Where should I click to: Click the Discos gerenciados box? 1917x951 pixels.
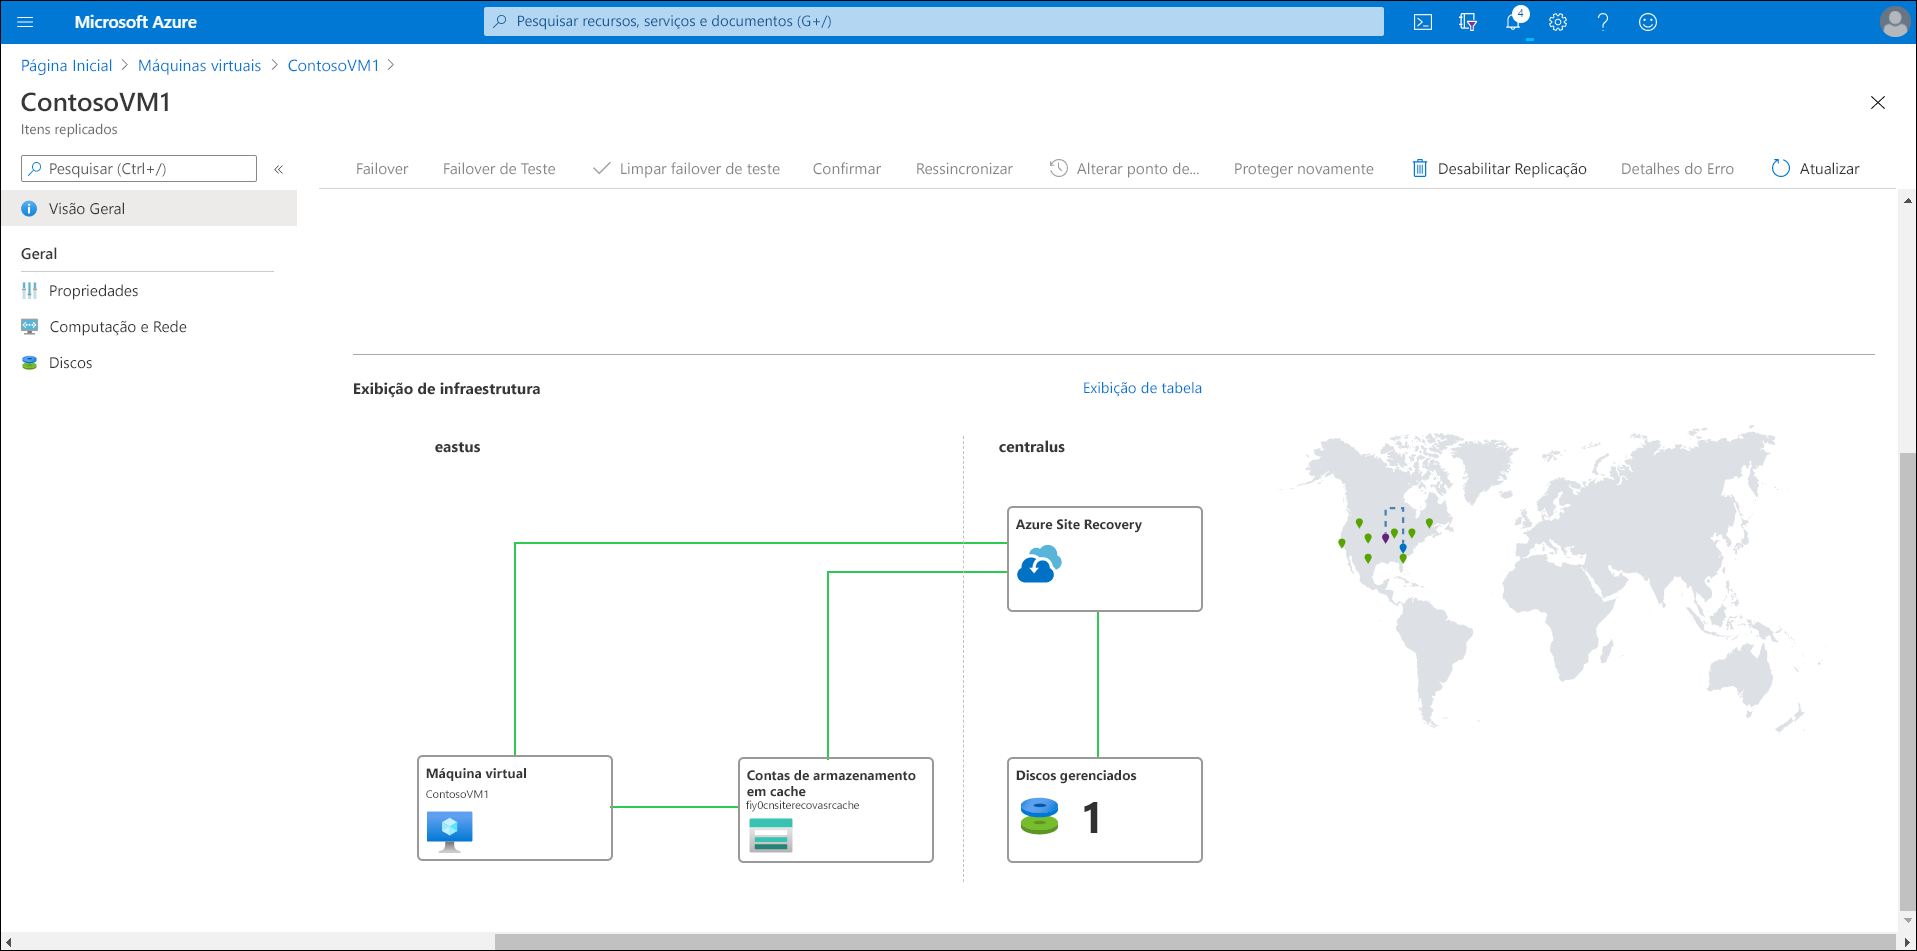[1105, 810]
